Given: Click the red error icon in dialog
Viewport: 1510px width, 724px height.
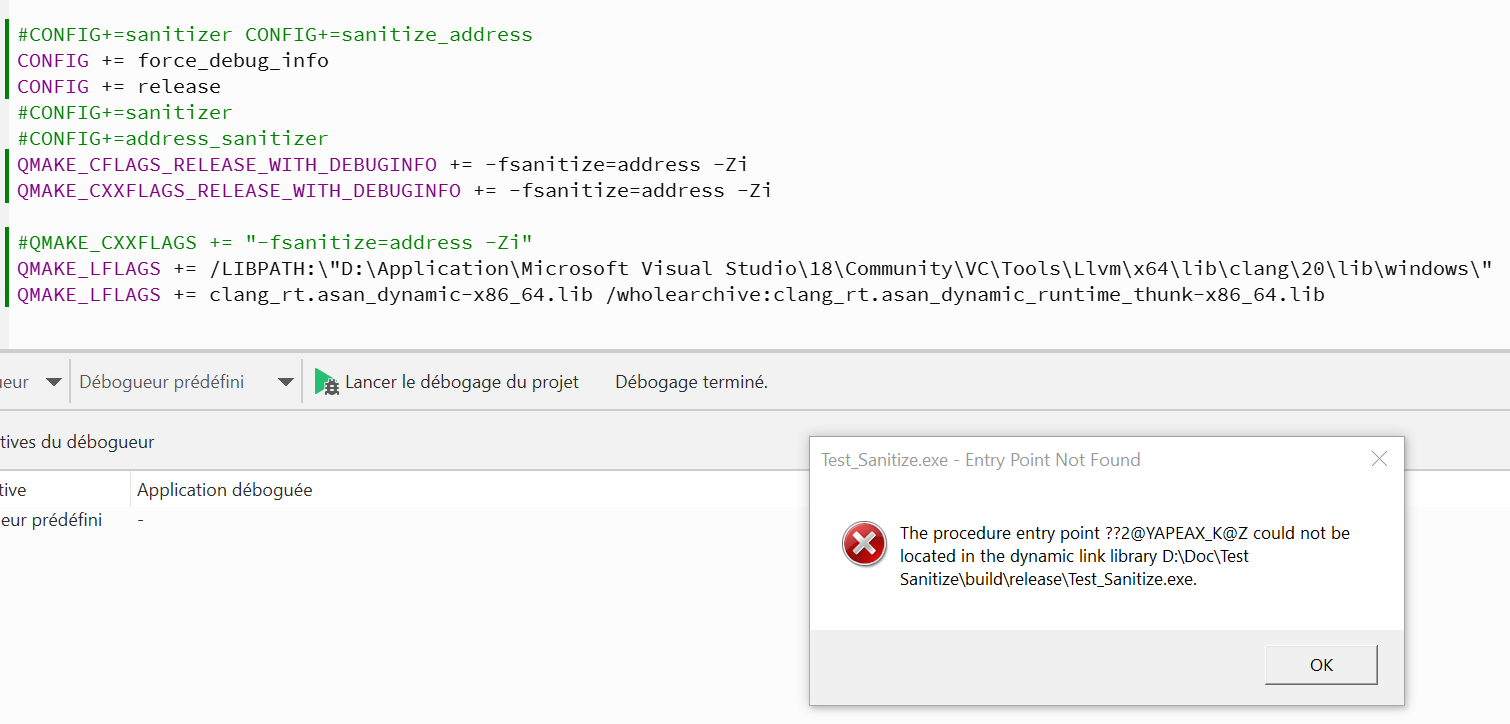Looking at the screenshot, I should (863, 544).
